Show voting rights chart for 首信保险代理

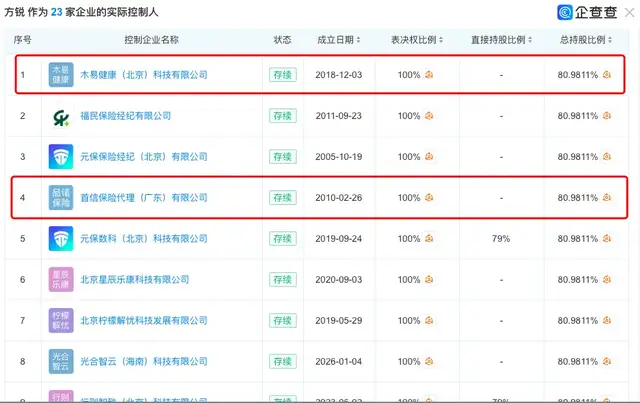tap(429, 198)
